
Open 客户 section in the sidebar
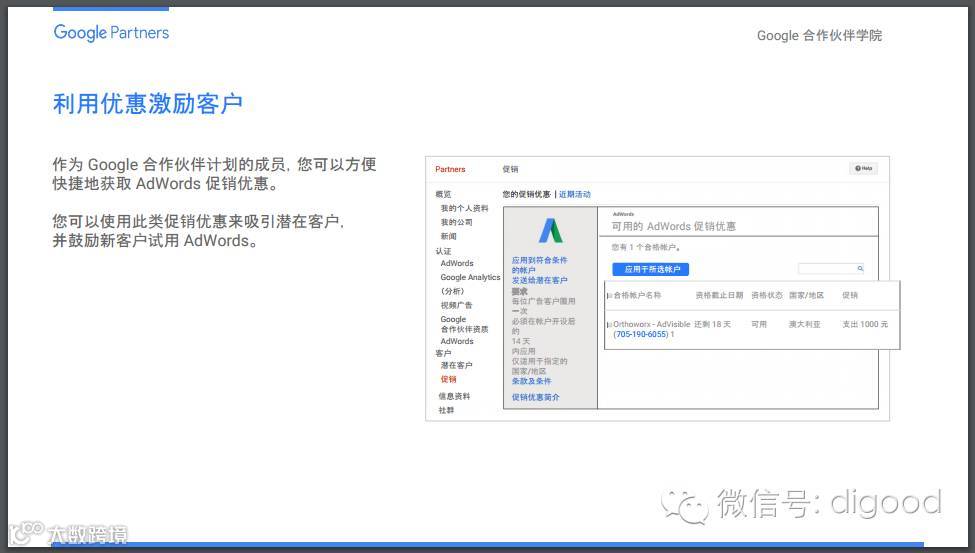443,353
